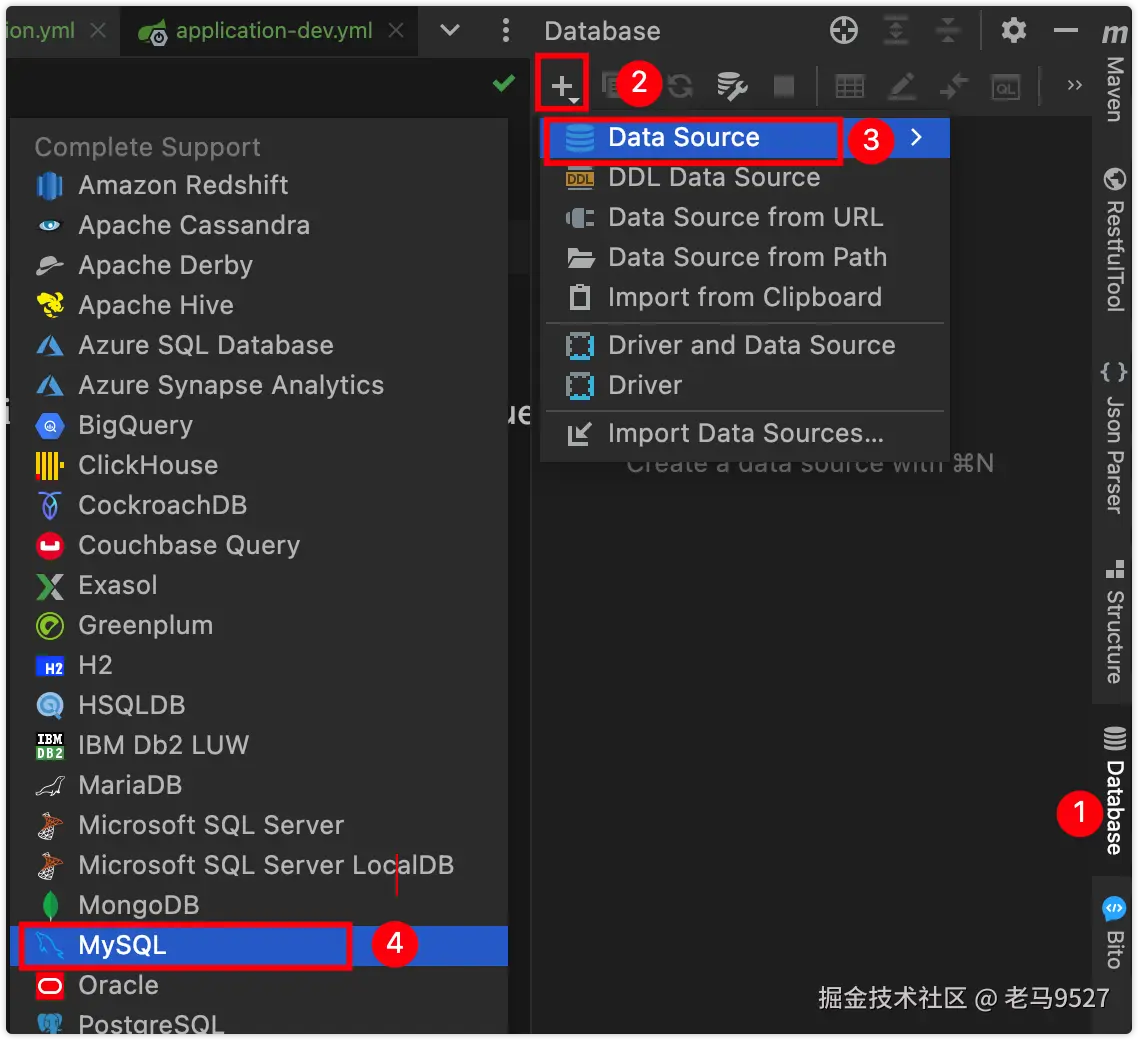Image resolution: width=1138 pixels, height=1040 pixels.
Task: Click the plus New button in Database toolbar
Action: click(x=562, y=86)
